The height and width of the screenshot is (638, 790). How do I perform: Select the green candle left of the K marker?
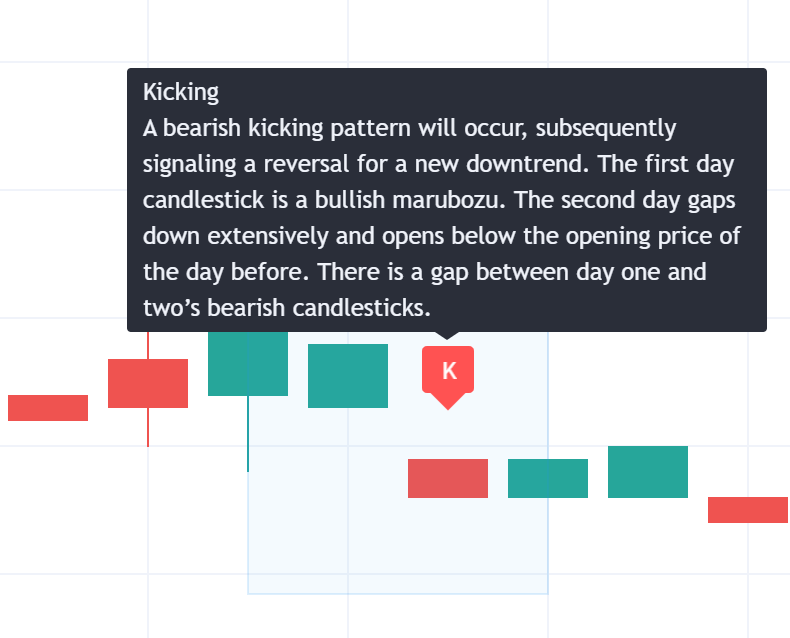click(x=348, y=376)
